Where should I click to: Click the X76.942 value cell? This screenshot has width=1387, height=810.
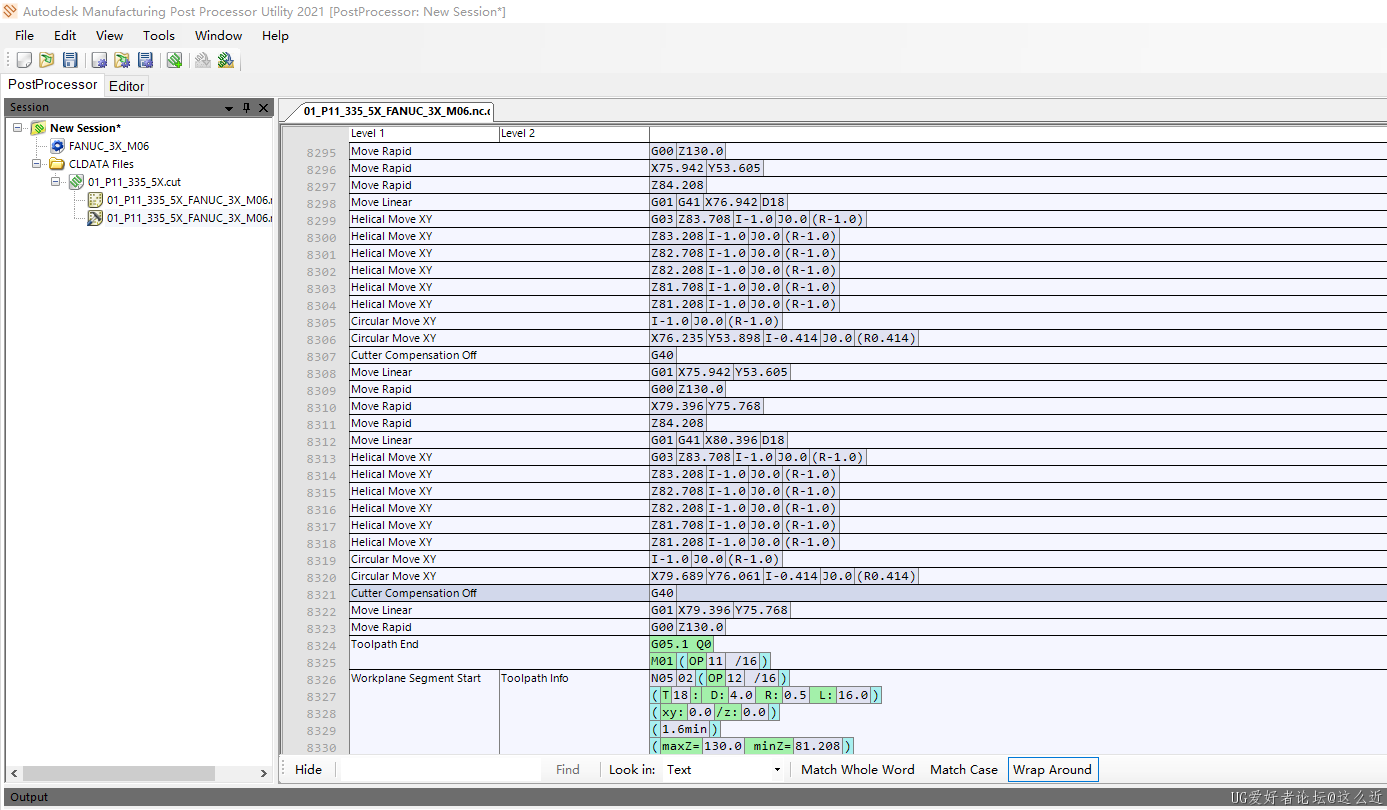(x=732, y=202)
